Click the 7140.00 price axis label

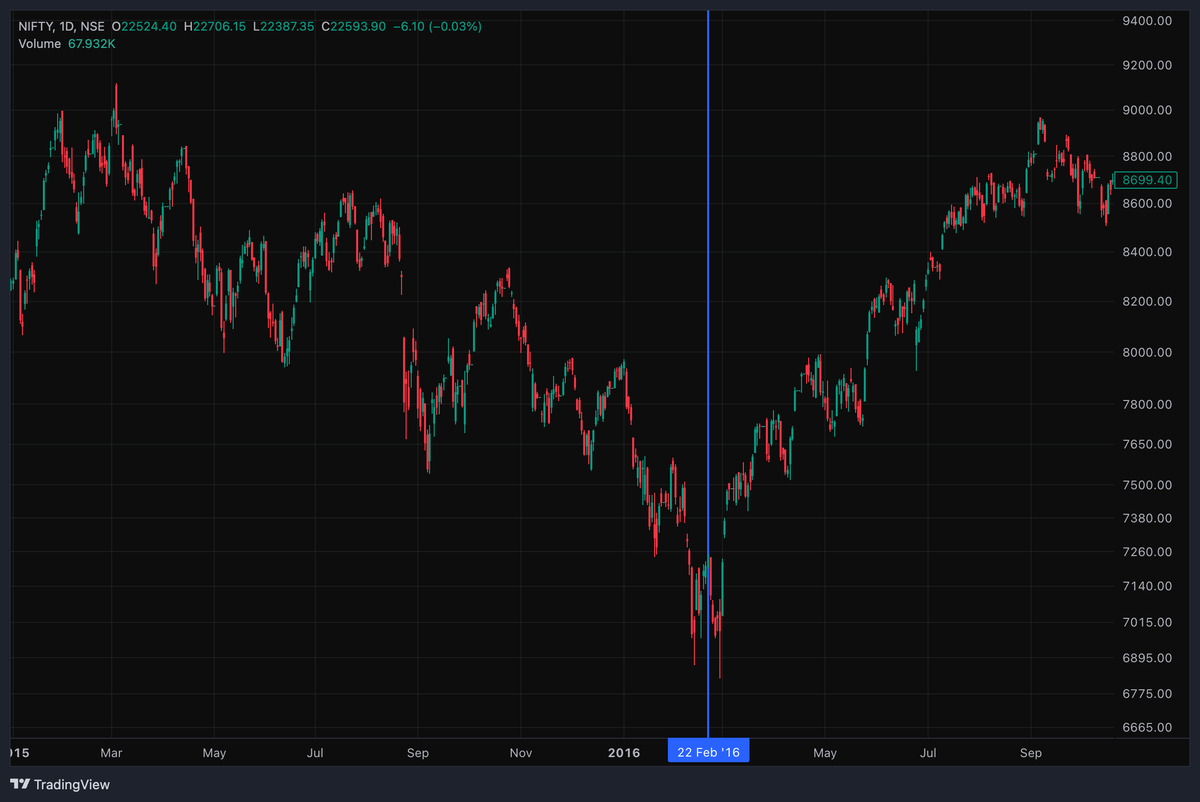(1147, 586)
